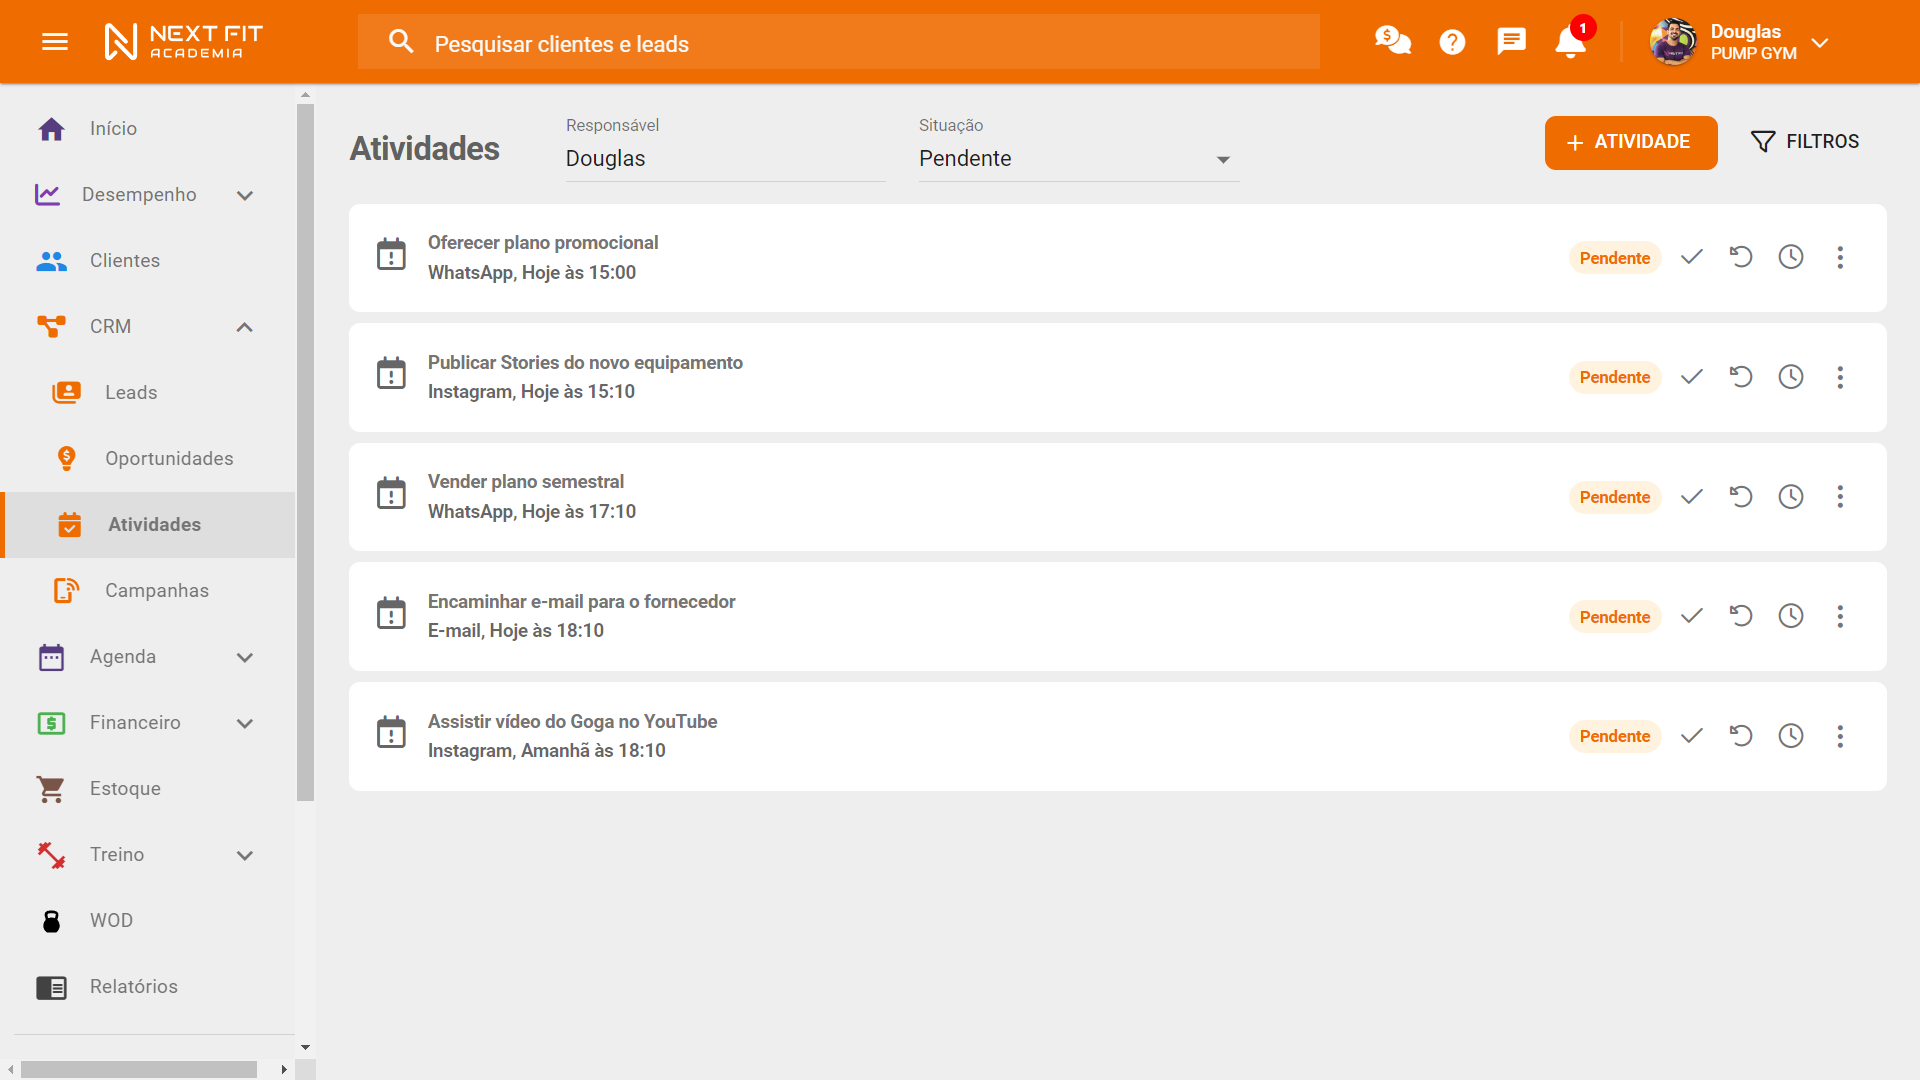1920x1080 pixels.
Task: Open Campanhas in the CRM menu
Action: pyautogui.click(x=156, y=591)
